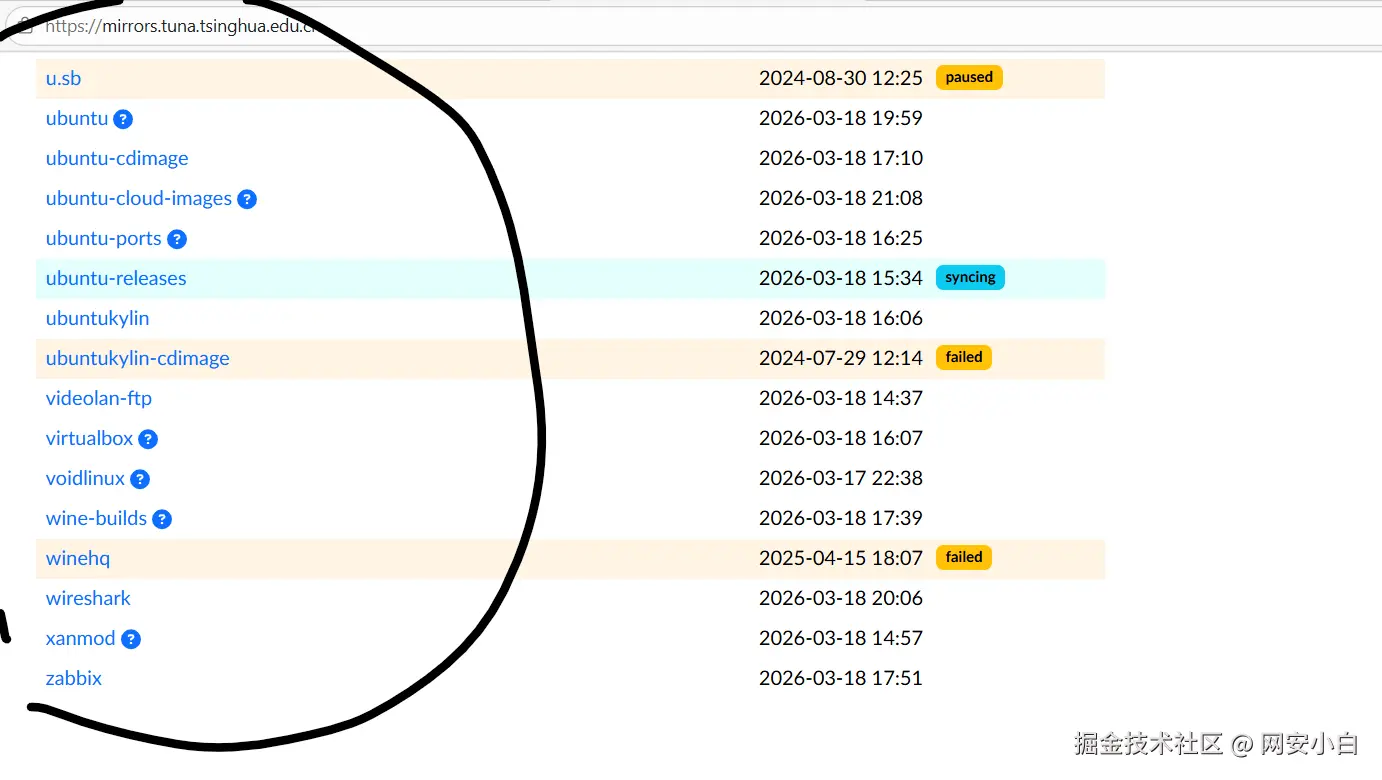This screenshot has height=780, width=1382.
Task: Open the ubuntu-cloud-images link
Action: point(139,198)
